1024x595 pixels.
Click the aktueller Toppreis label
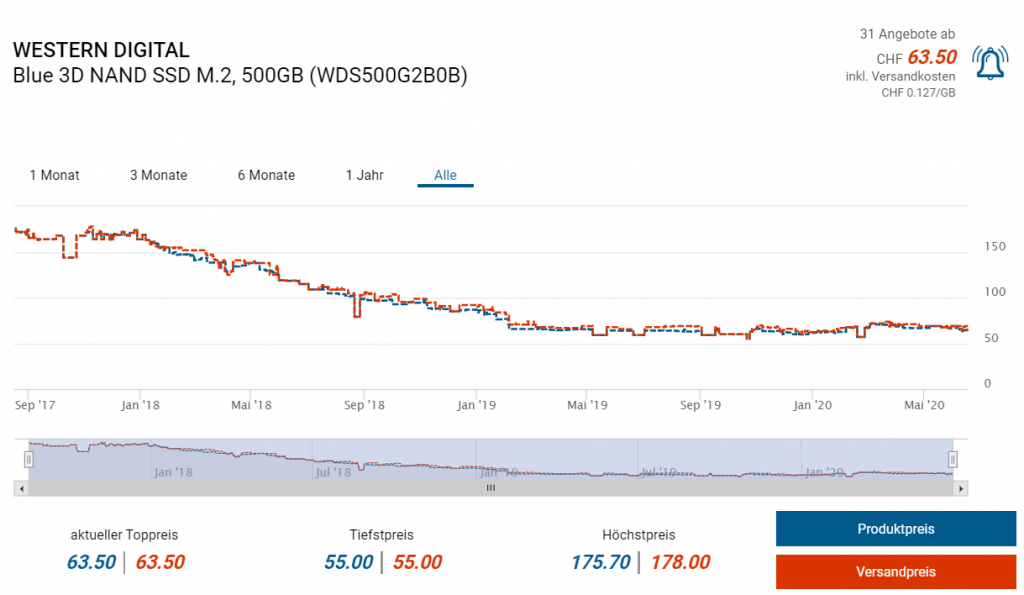click(124, 535)
